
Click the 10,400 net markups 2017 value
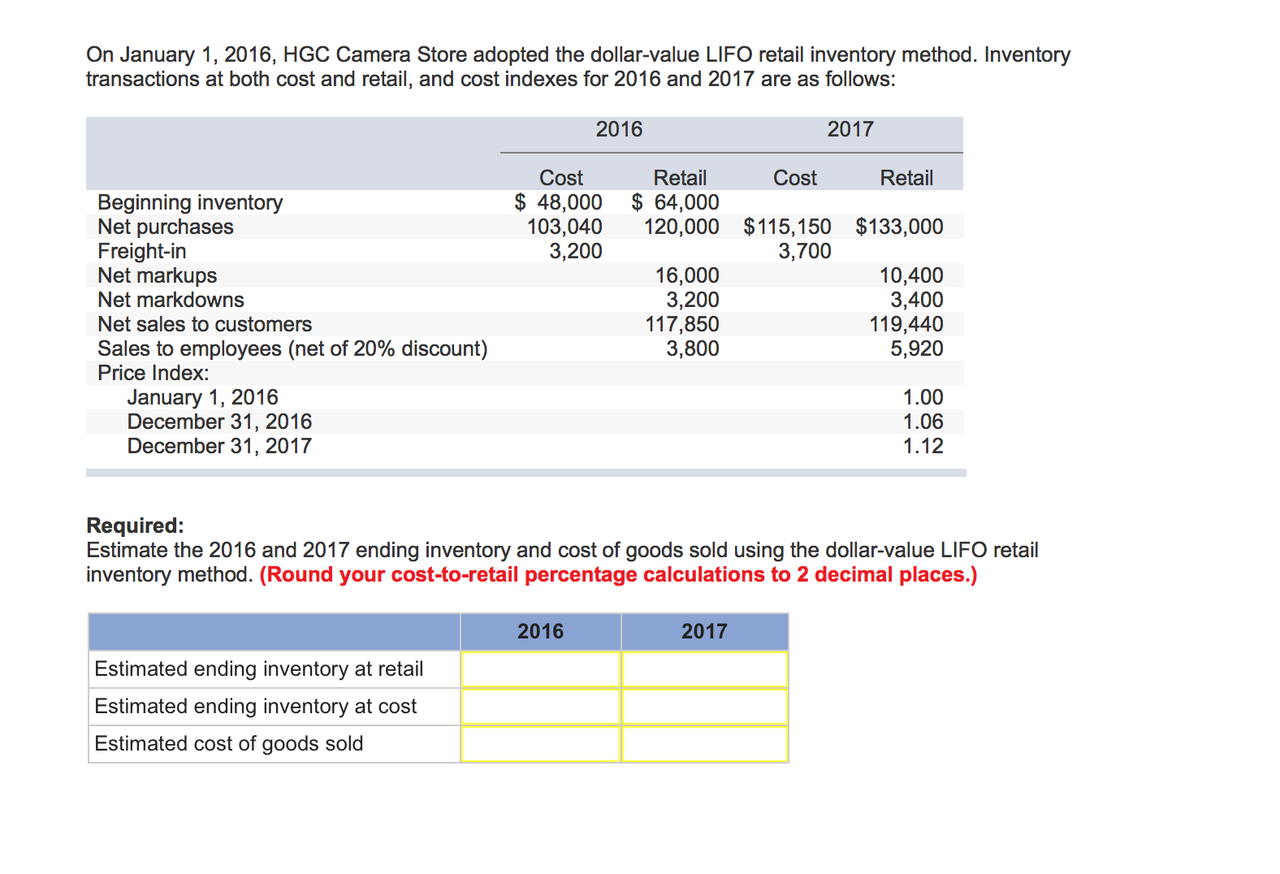pos(911,275)
